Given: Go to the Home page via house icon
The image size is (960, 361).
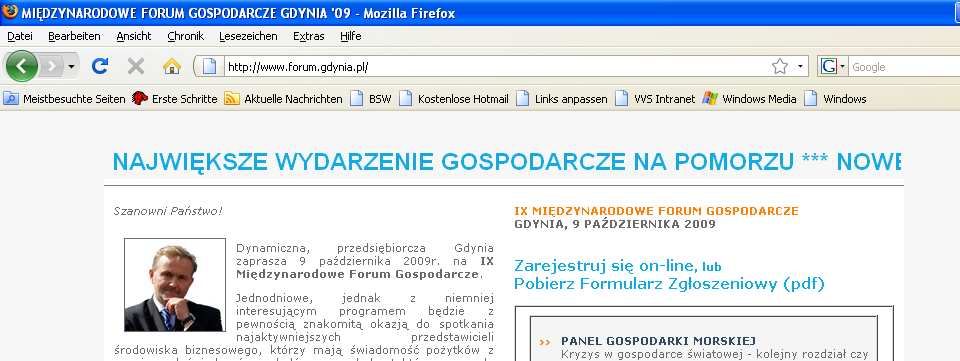Looking at the screenshot, I should pos(172,66).
